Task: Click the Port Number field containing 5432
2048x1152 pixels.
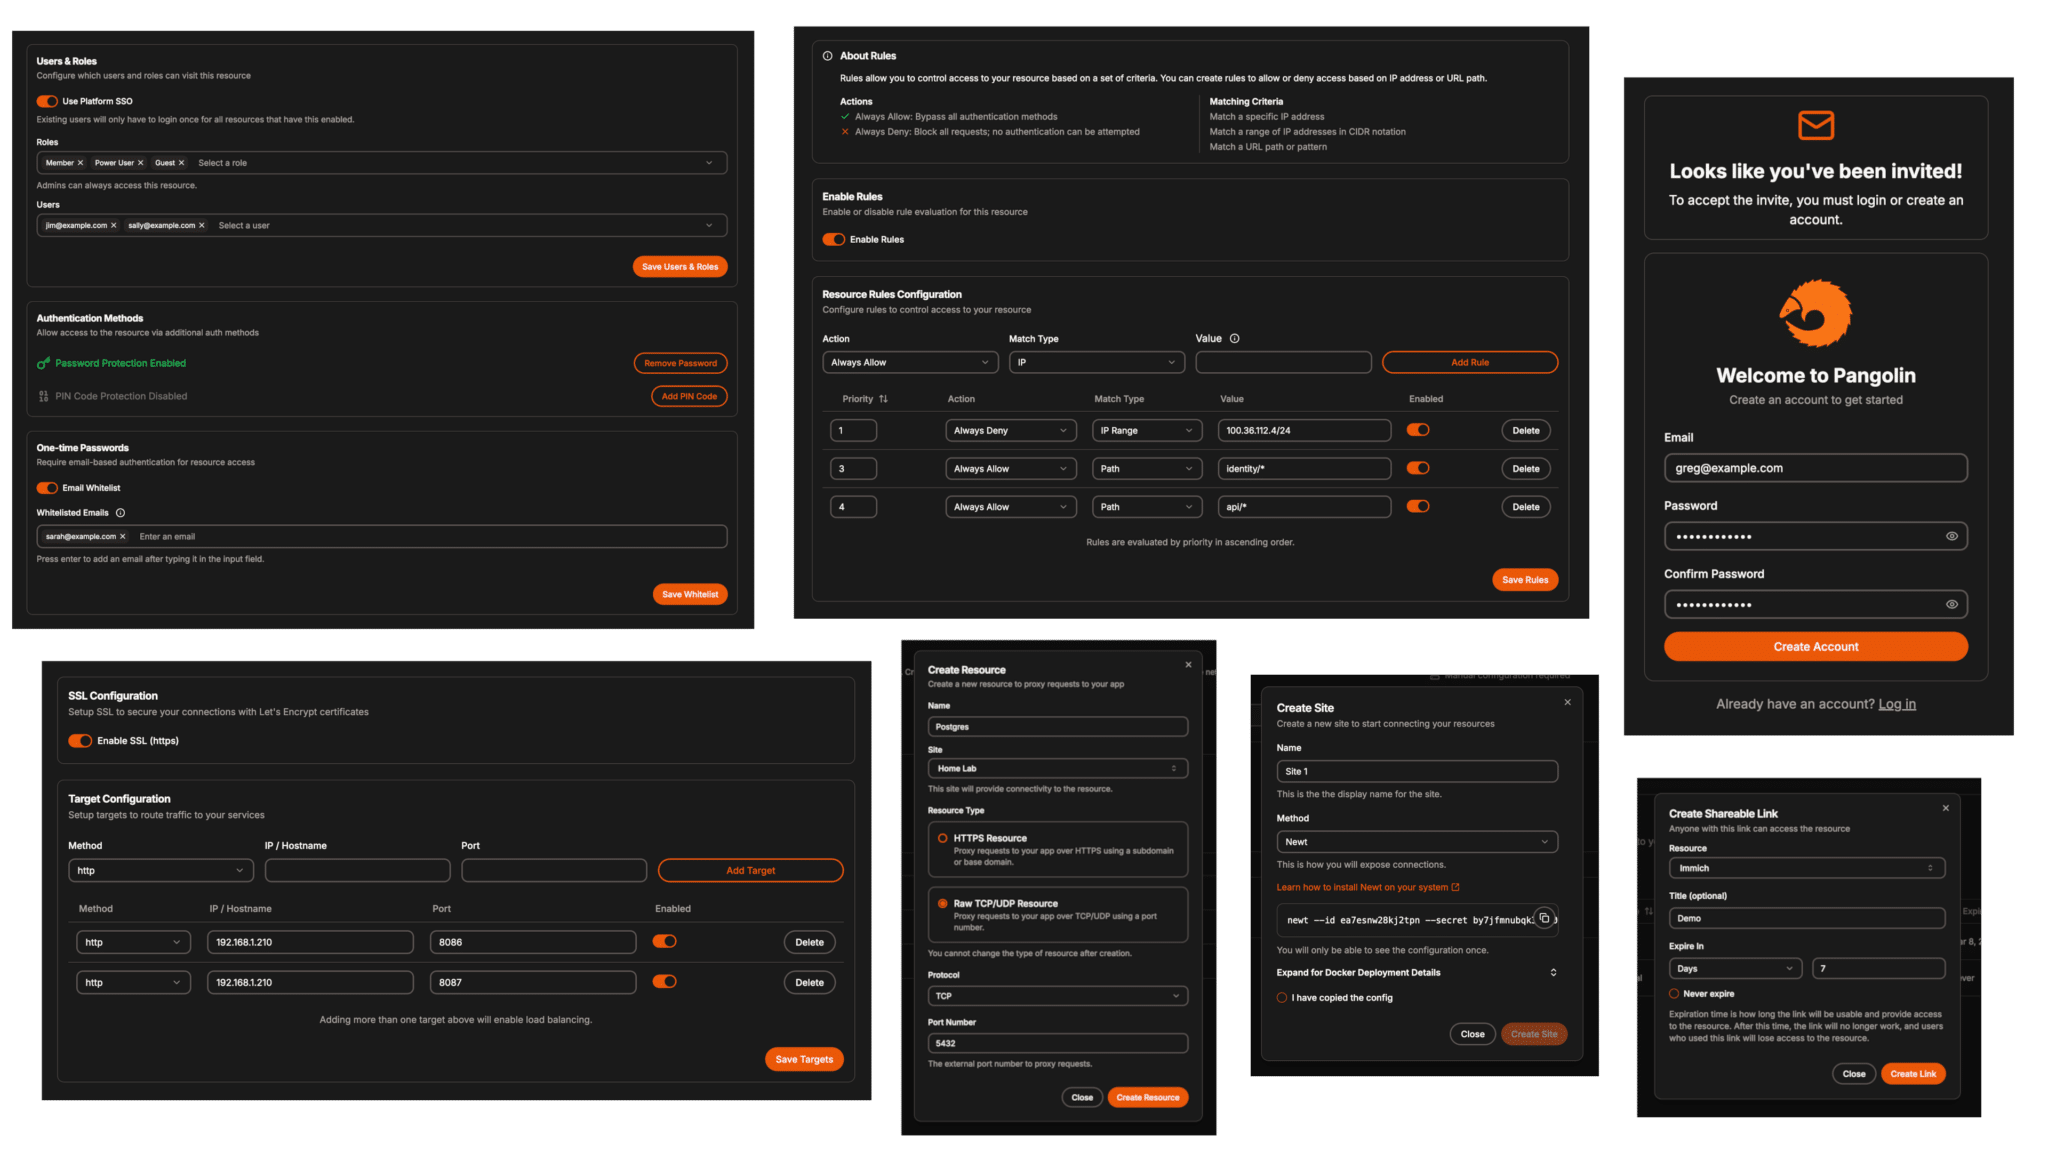Action: tap(1057, 1043)
